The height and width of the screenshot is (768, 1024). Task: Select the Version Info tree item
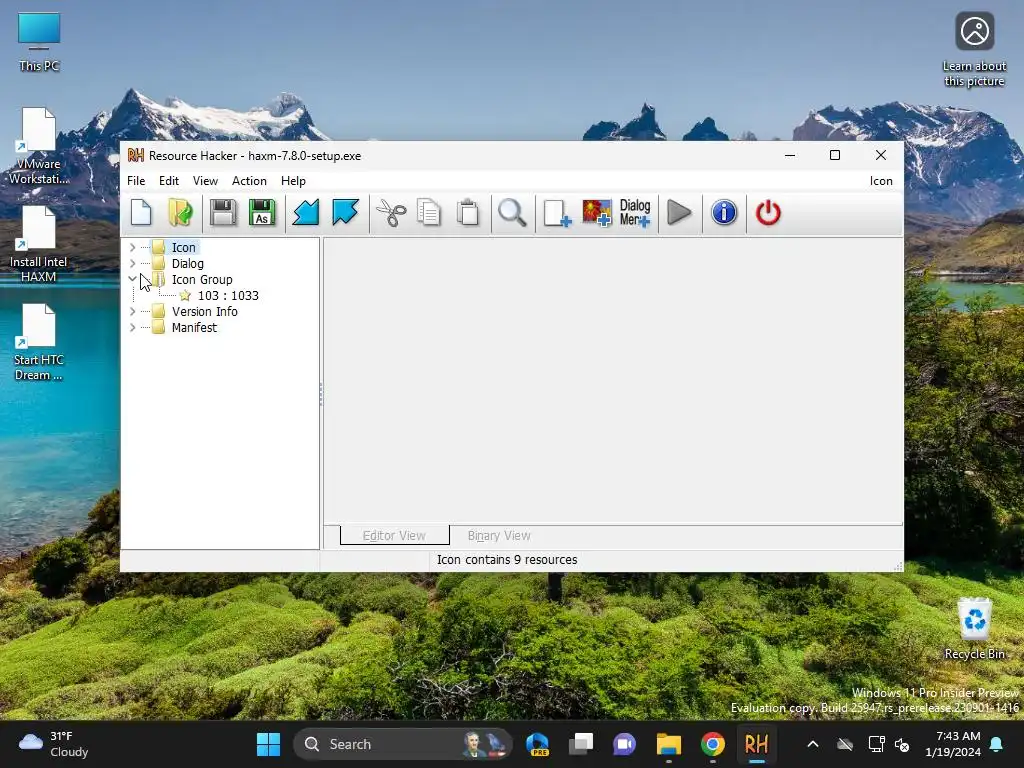pos(204,312)
